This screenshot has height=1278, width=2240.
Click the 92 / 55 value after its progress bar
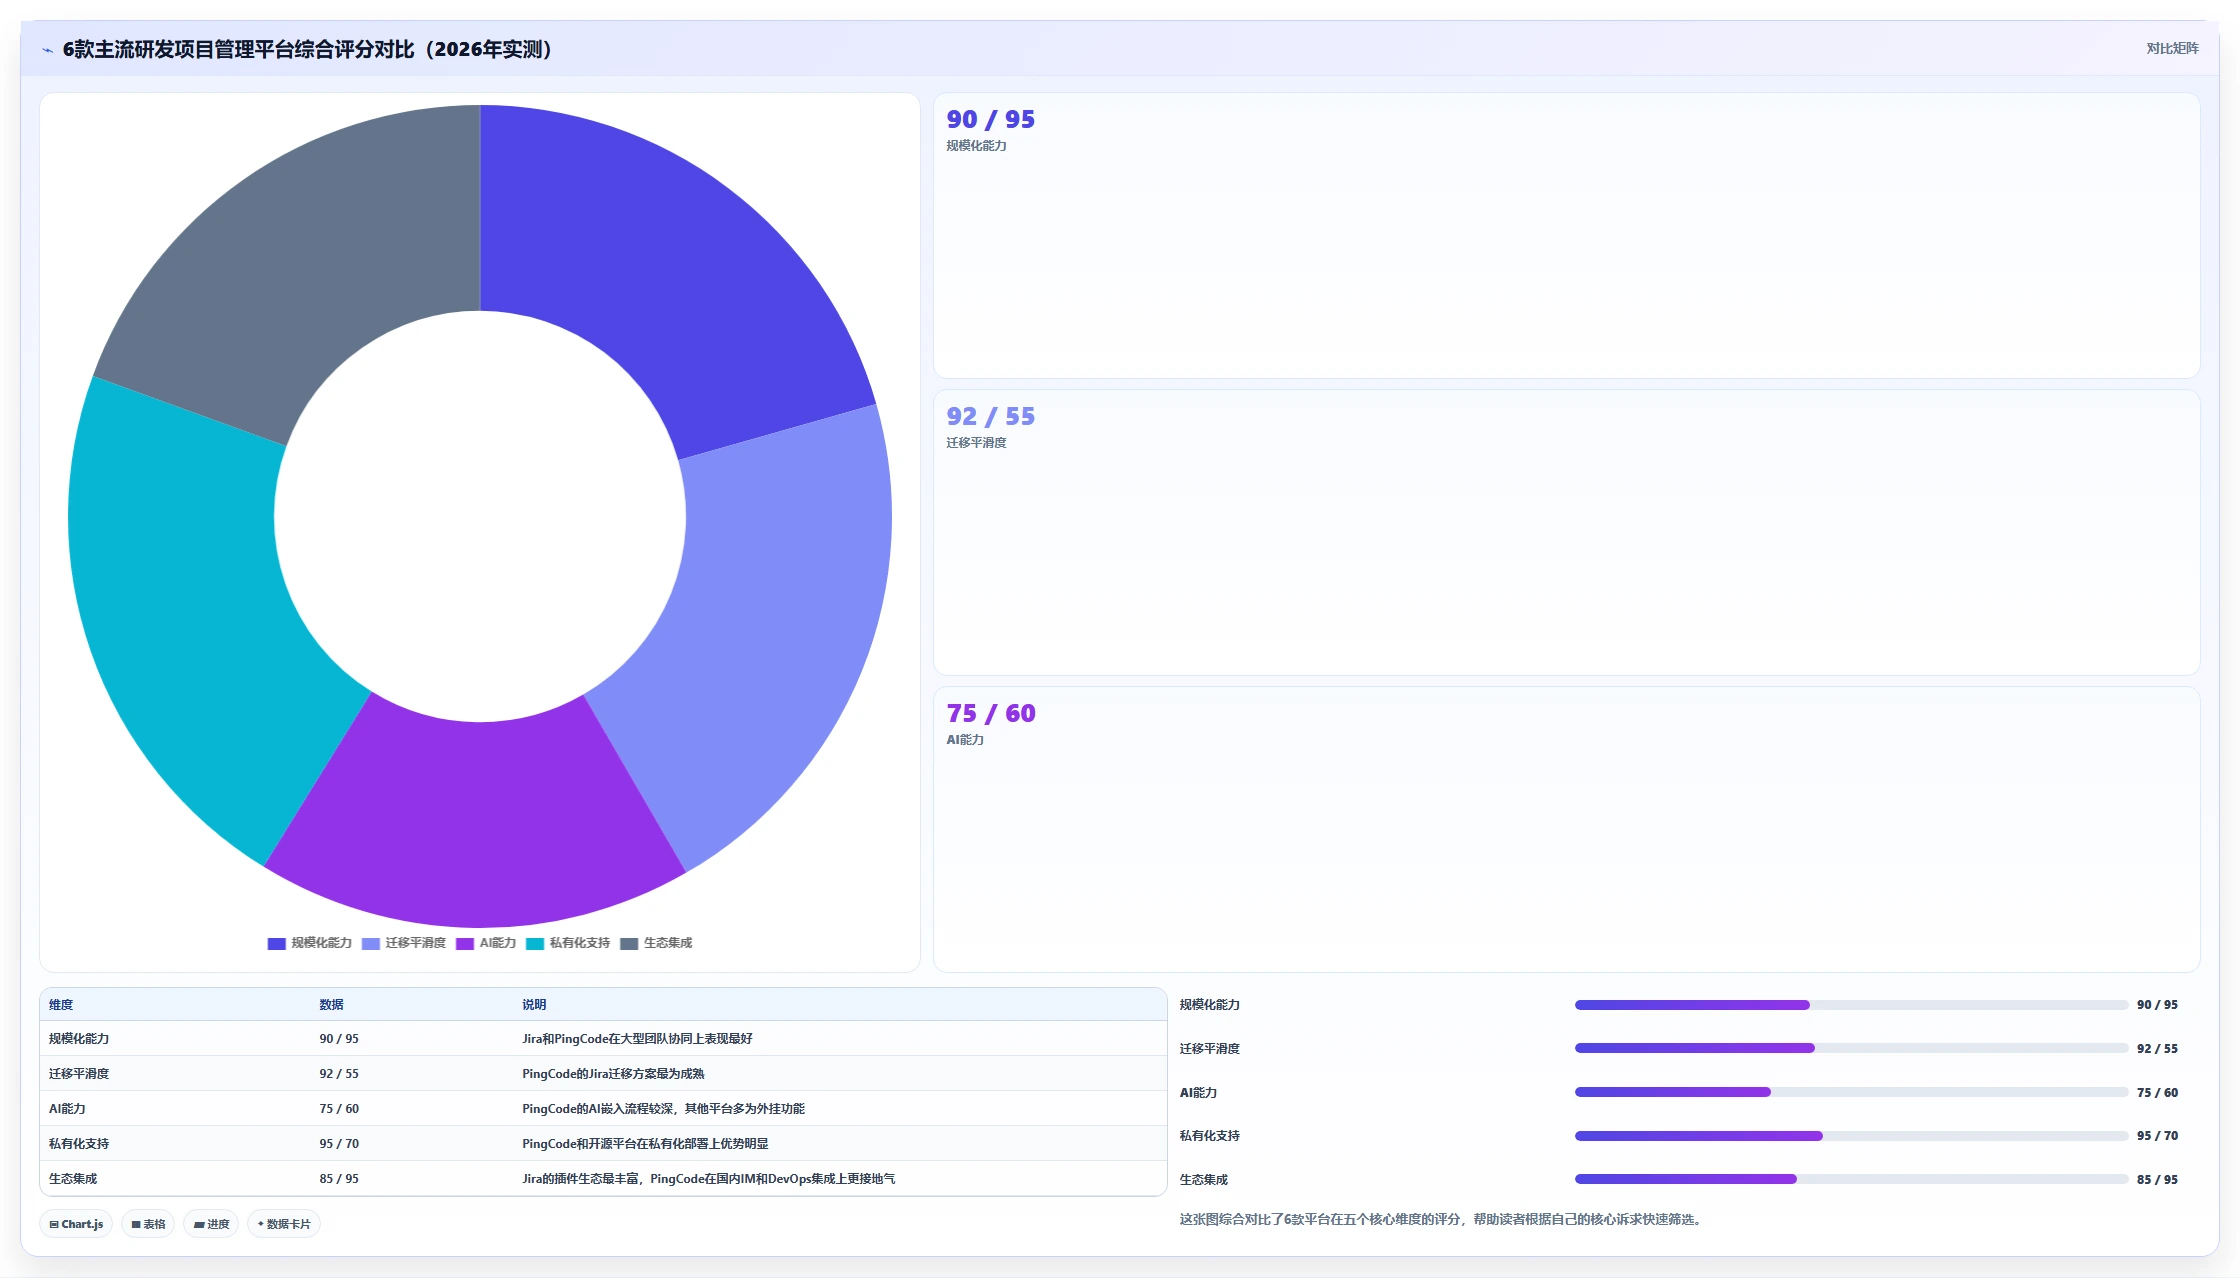click(x=2157, y=1049)
